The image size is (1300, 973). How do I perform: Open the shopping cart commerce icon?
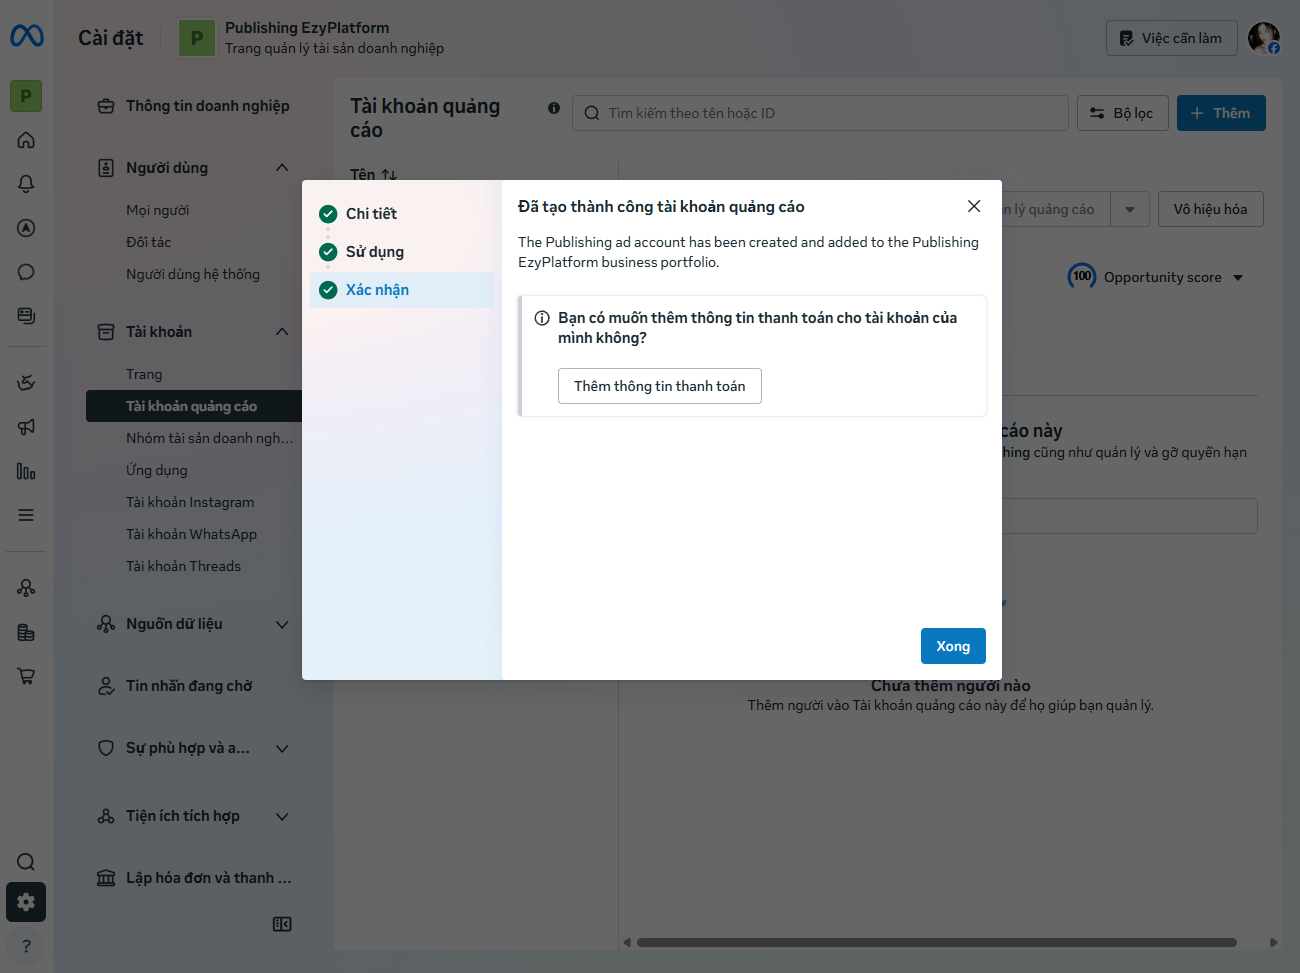[26, 676]
